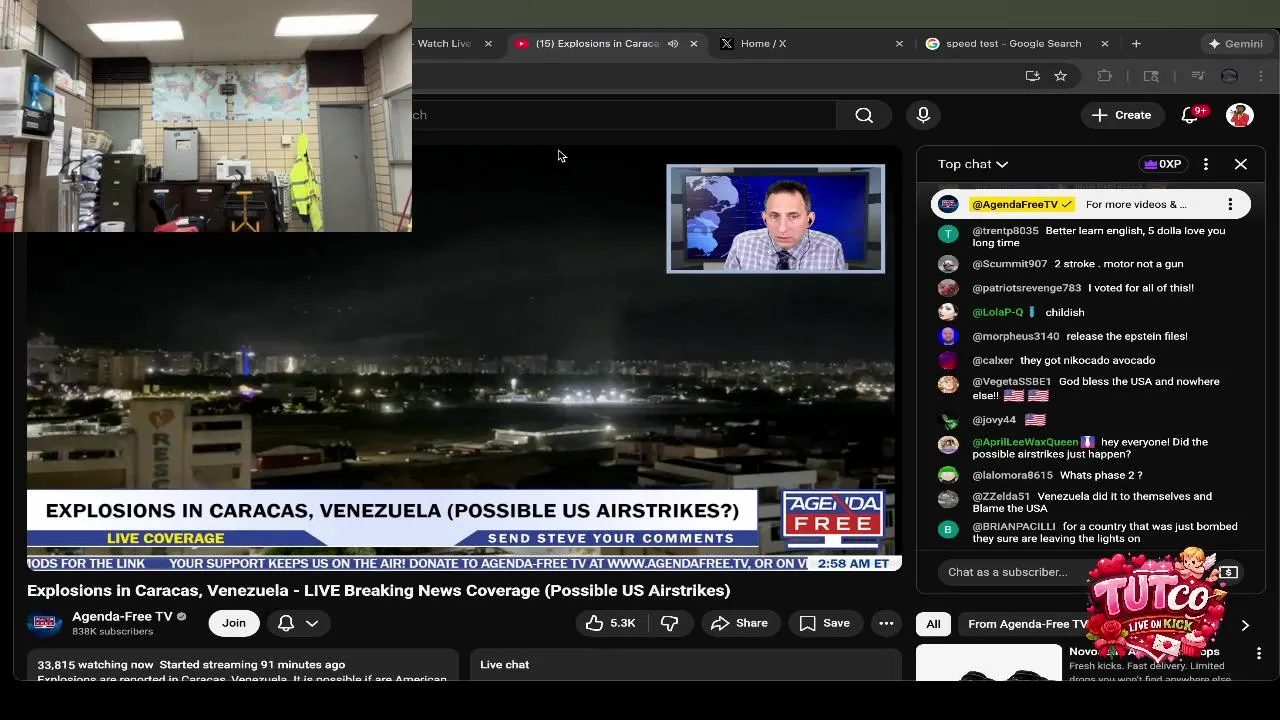The height and width of the screenshot is (720, 1280).
Task: Select the From Agenda-Free TV chip
Action: [x=1028, y=624]
